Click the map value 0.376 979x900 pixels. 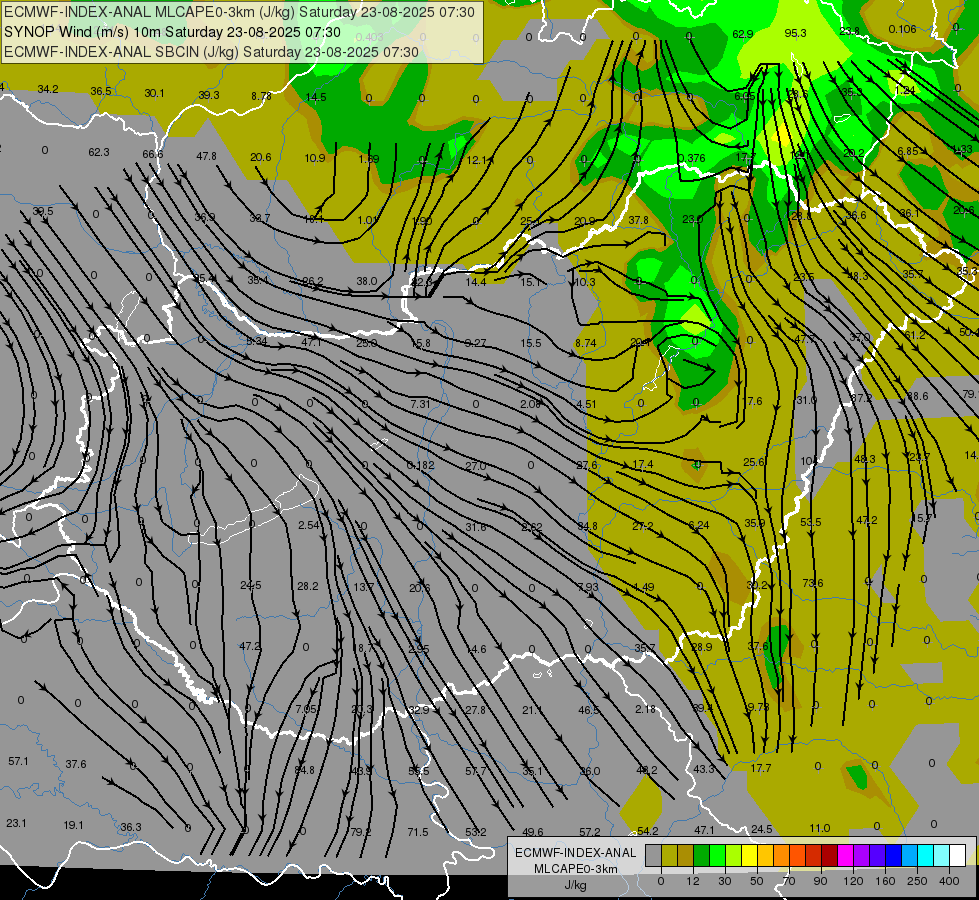[x=691, y=158]
